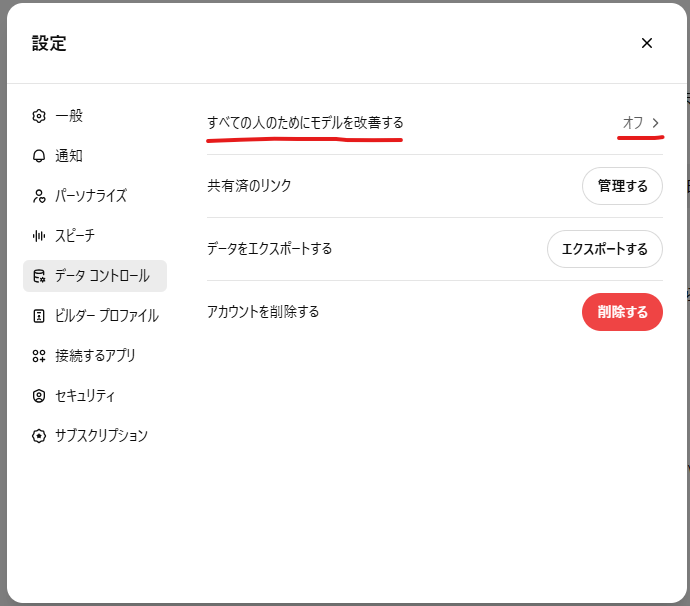Close the 設定 dialog with X
Image resolution: width=690 pixels, height=606 pixels.
646,43
